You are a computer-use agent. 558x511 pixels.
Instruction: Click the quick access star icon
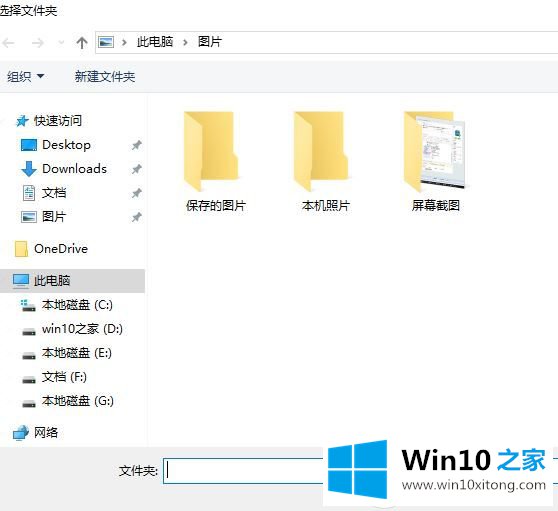22,121
